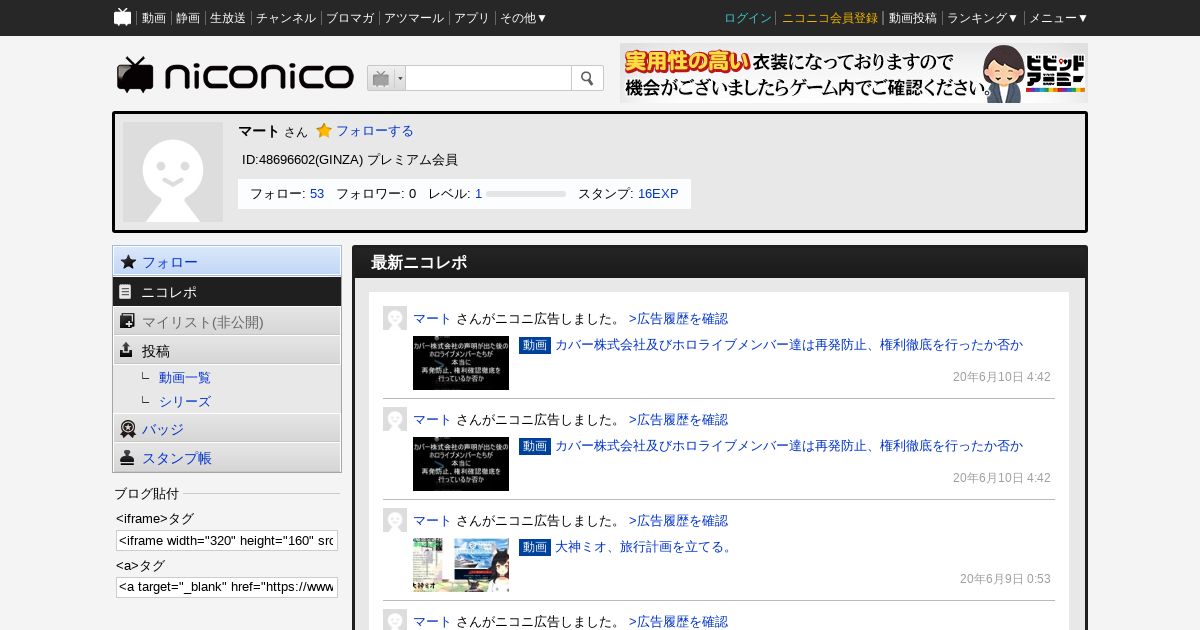Image resolution: width=1200 pixels, height=630 pixels.
Task: Click second report's small avatar icon
Action: (395, 419)
